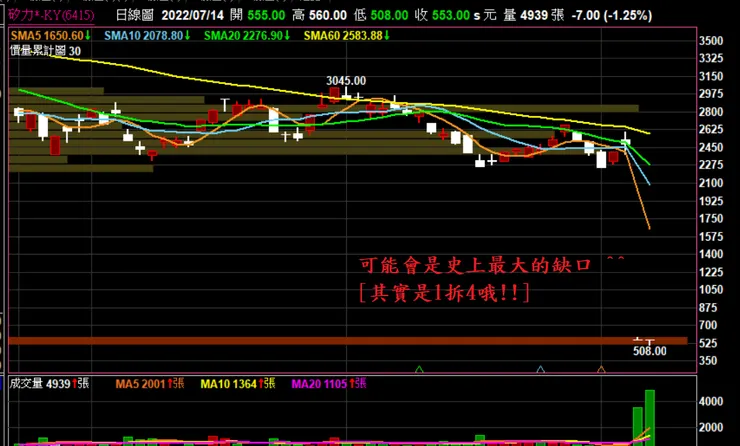Select the MA20 1105 volume average label
Screen dimensions: 740x446
(x=329, y=384)
